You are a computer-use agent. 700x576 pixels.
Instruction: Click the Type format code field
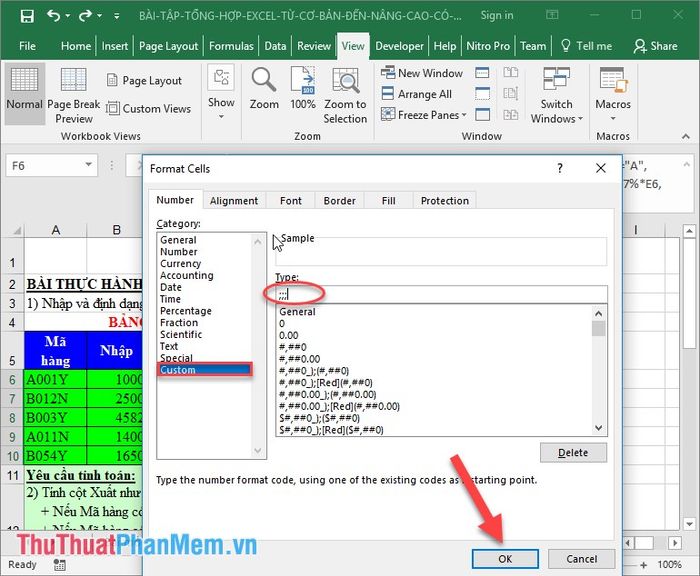coord(440,293)
